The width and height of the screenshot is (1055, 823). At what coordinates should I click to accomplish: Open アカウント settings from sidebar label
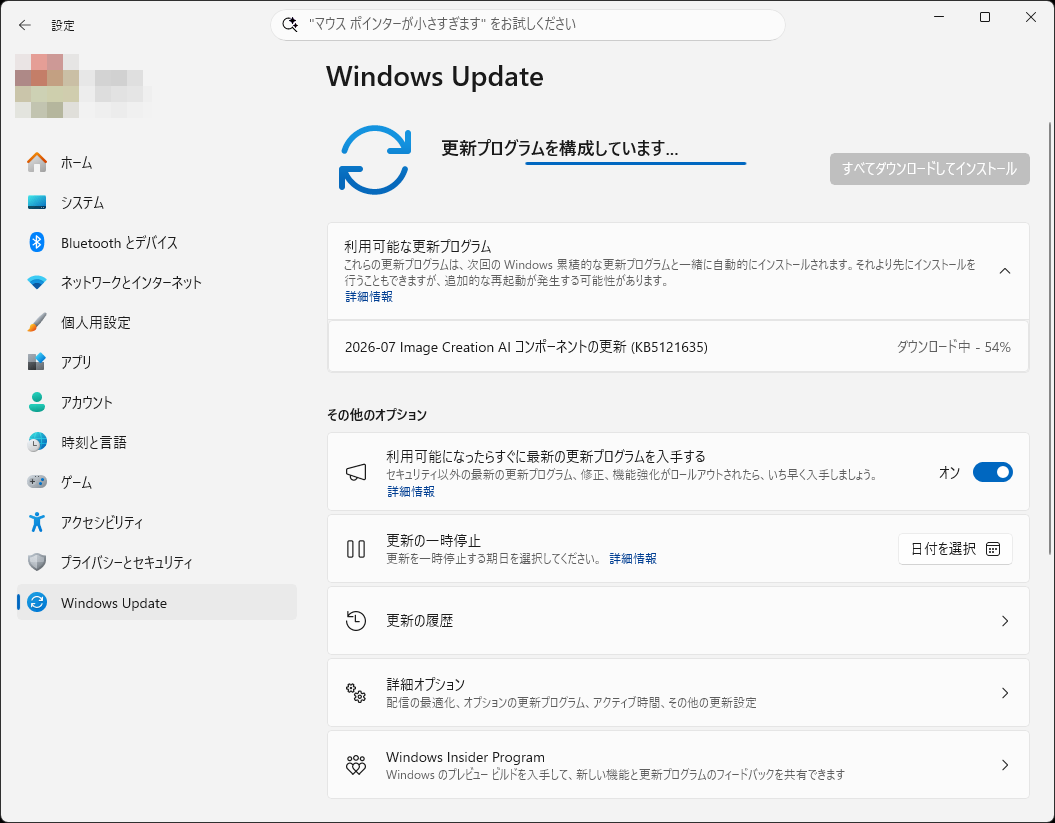pyautogui.click(x=86, y=402)
